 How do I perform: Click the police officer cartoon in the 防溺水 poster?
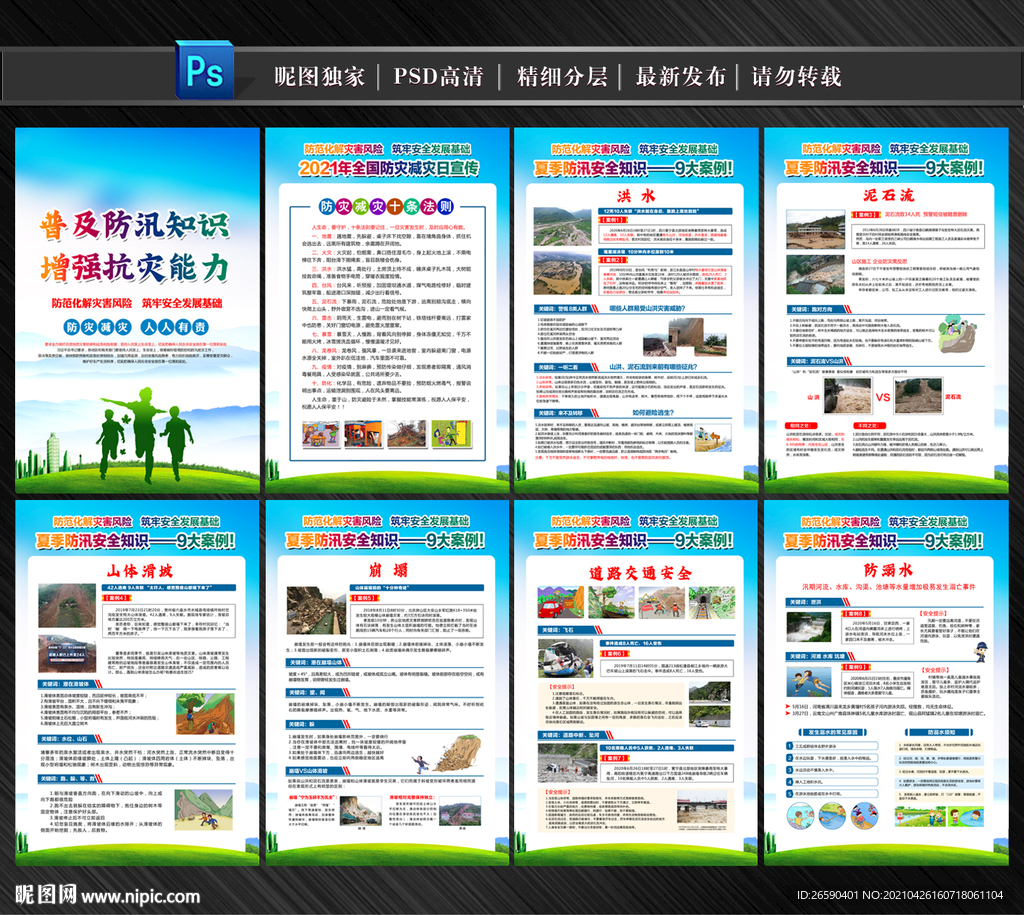[981, 652]
